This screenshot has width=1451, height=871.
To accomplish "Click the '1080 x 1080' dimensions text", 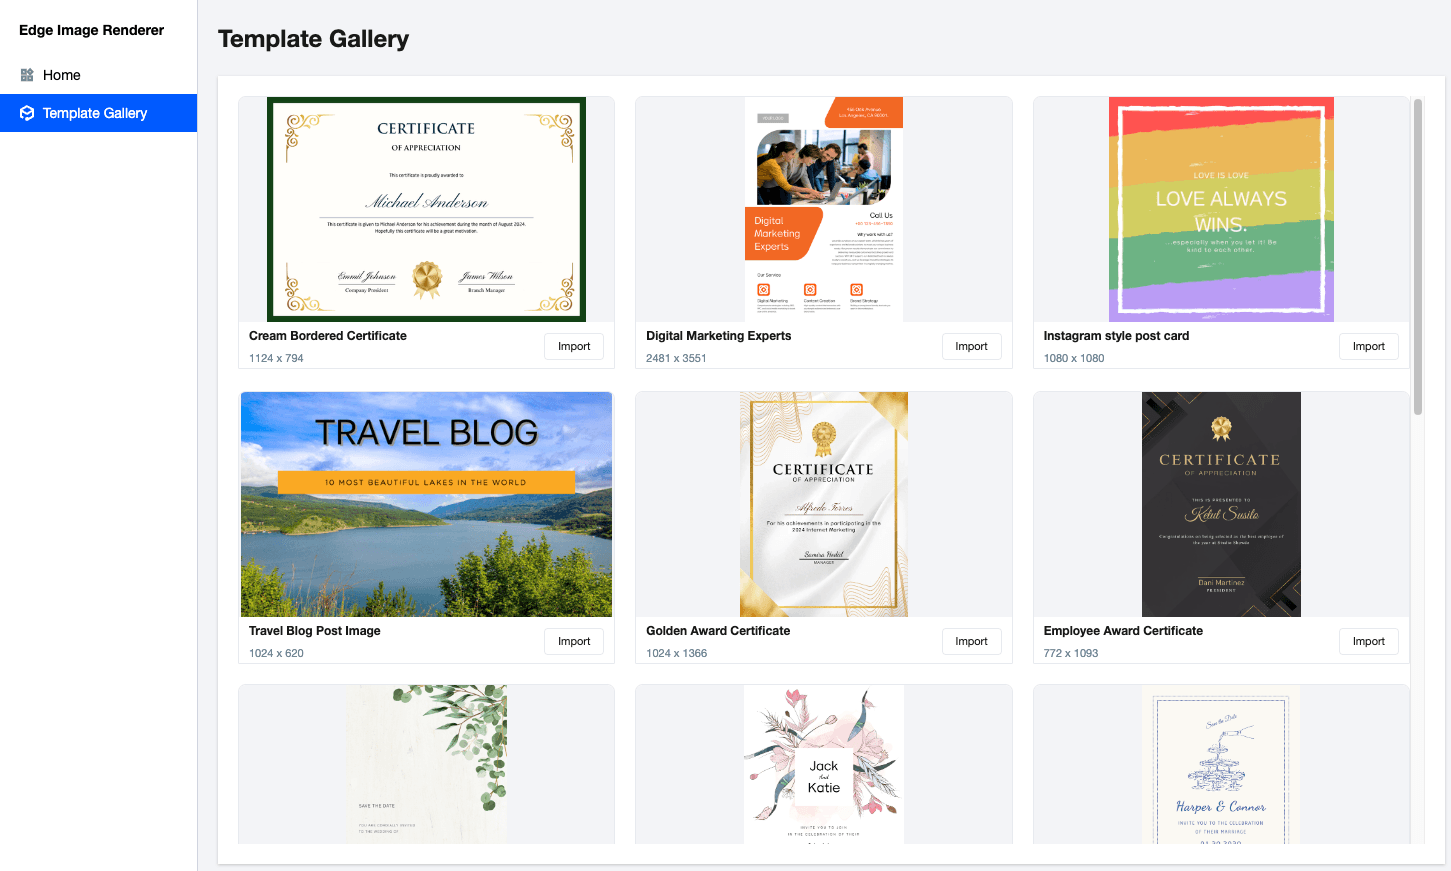I will 1074,358.
